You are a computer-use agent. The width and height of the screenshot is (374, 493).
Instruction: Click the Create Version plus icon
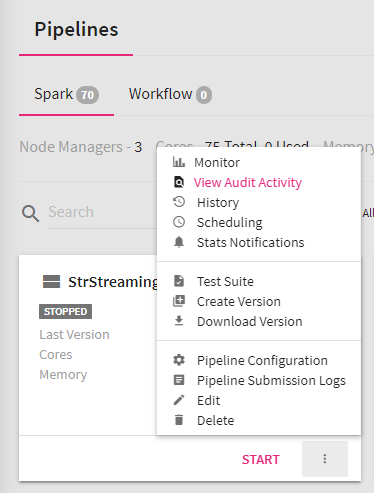tap(179, 301)
